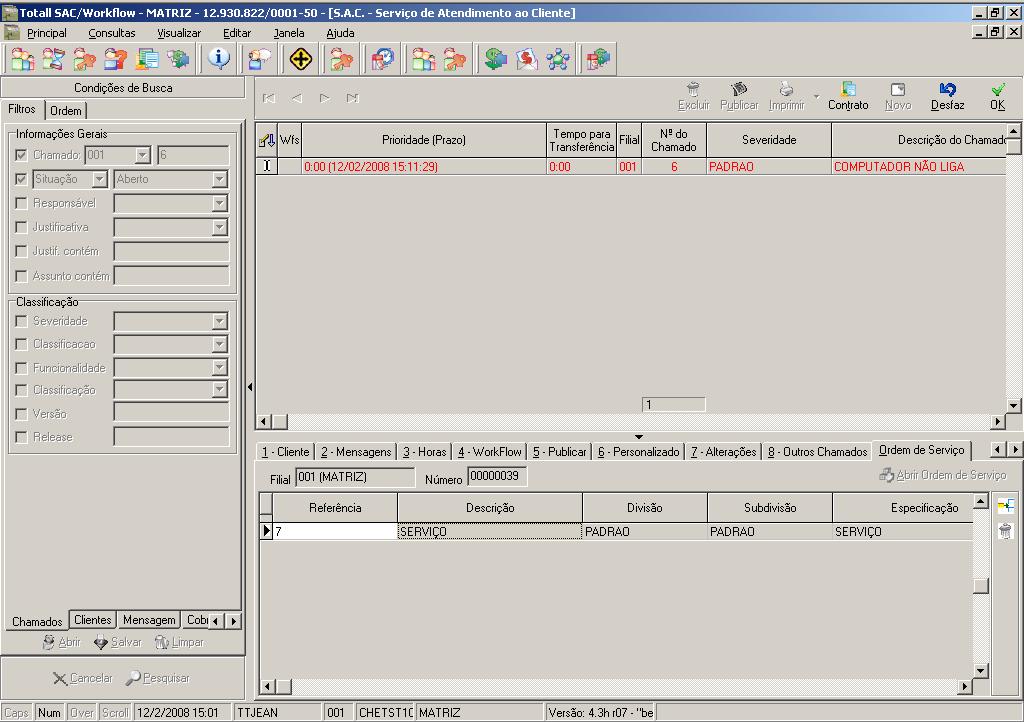Click the person with speech bubble icon
The width and height of the screenshot is (1024, 722).
(x=259, y=59)
